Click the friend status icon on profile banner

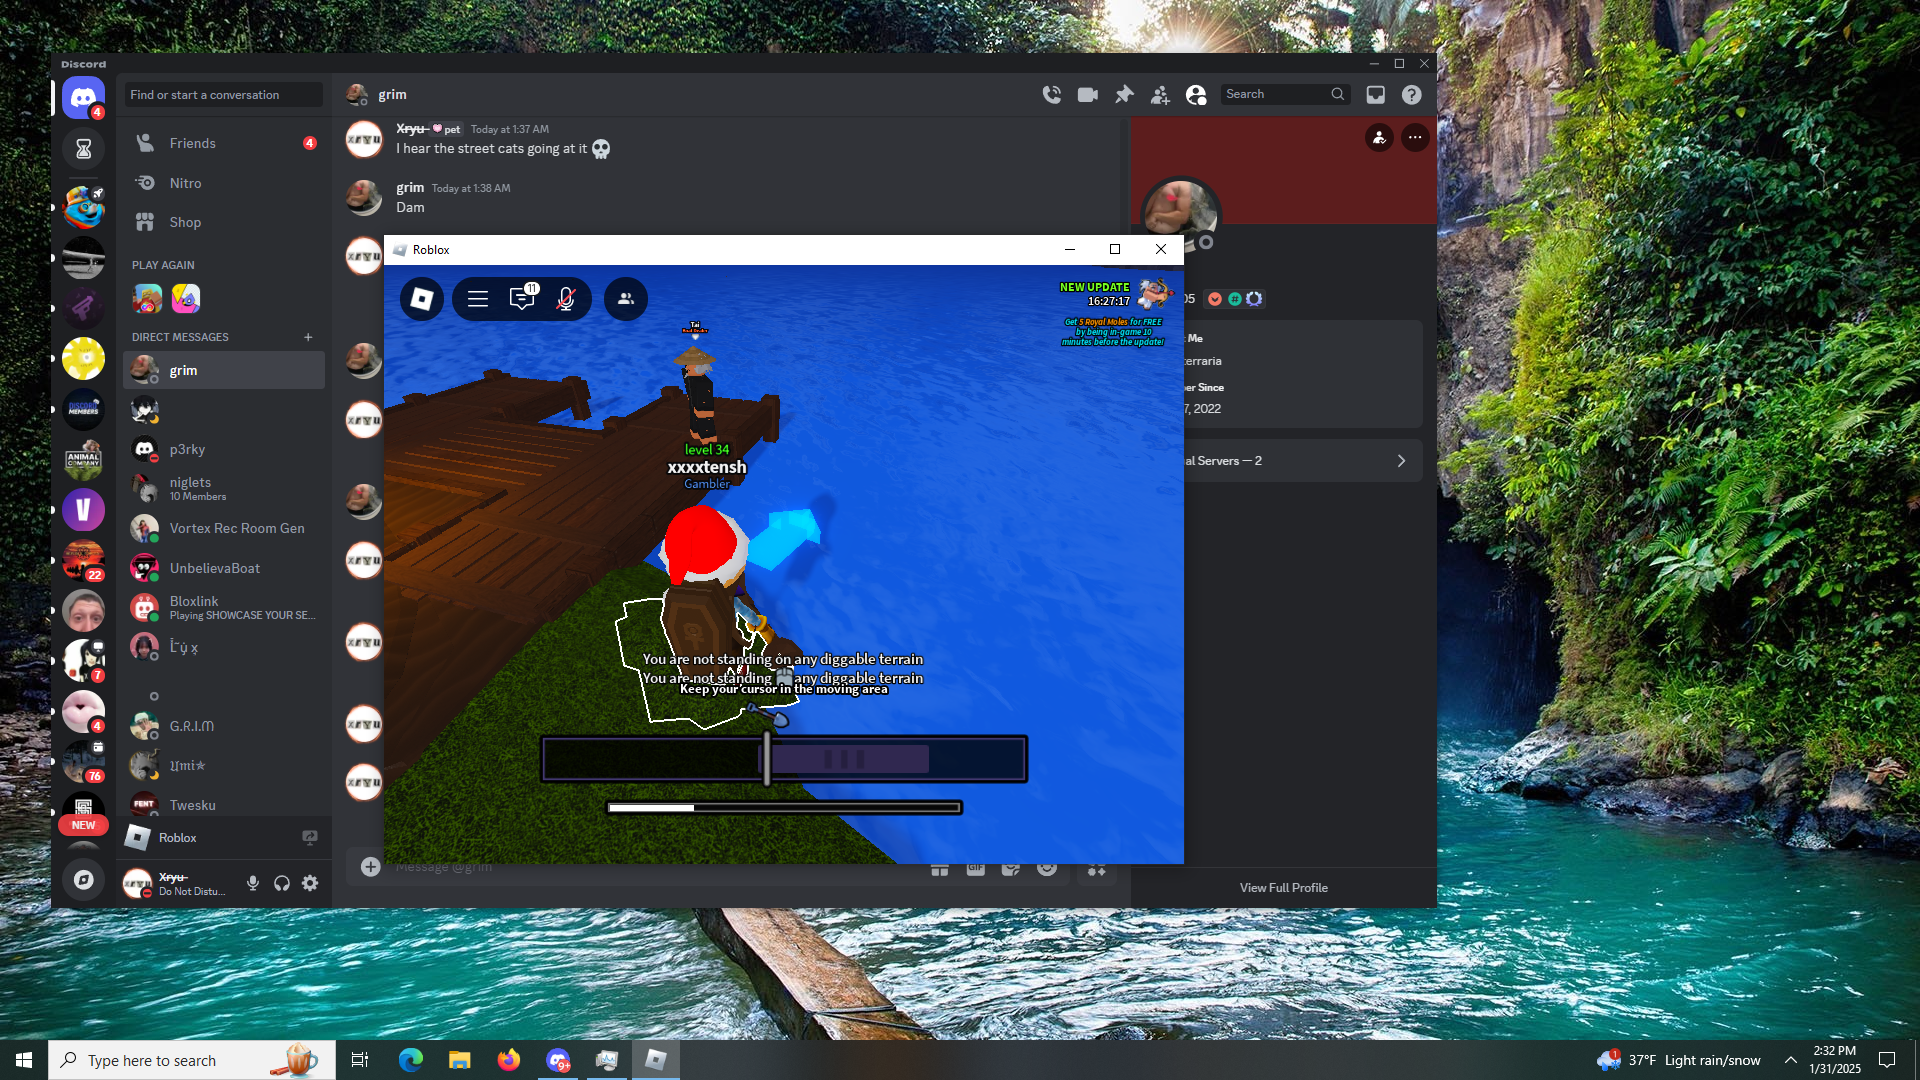click(1379, 137)
